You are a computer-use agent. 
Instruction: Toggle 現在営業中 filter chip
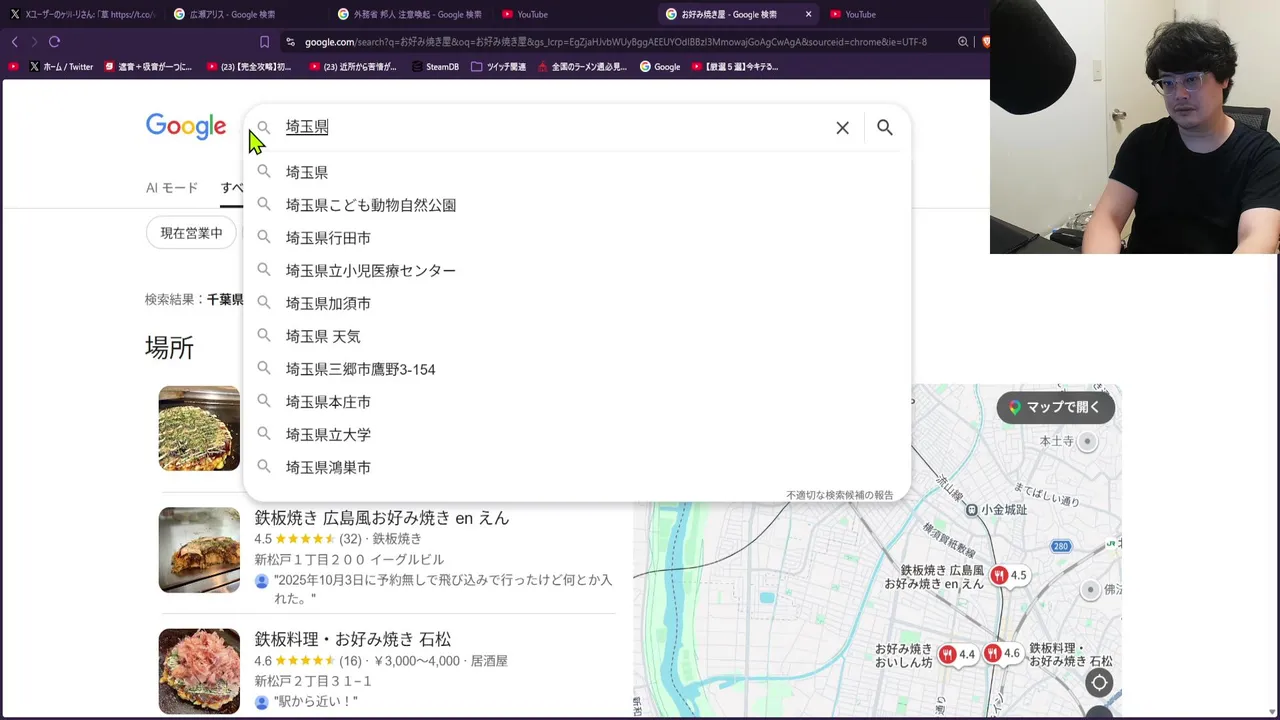pos(191,233)
